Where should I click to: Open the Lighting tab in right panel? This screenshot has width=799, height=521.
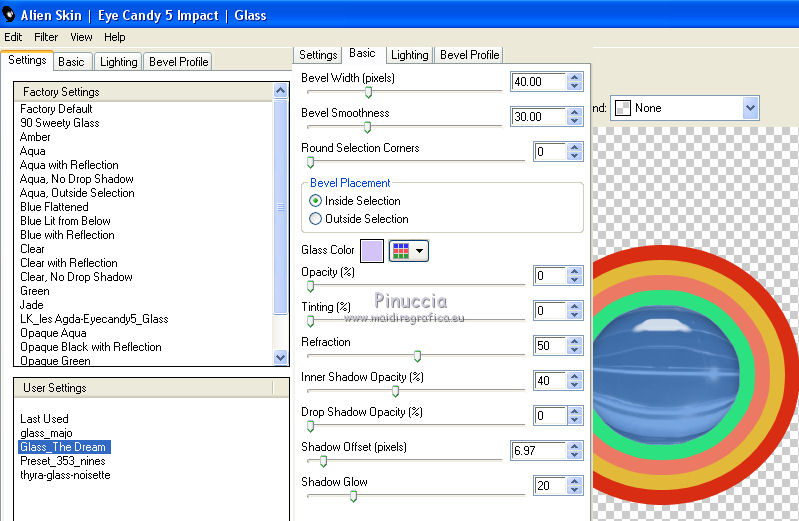[410, 55]
